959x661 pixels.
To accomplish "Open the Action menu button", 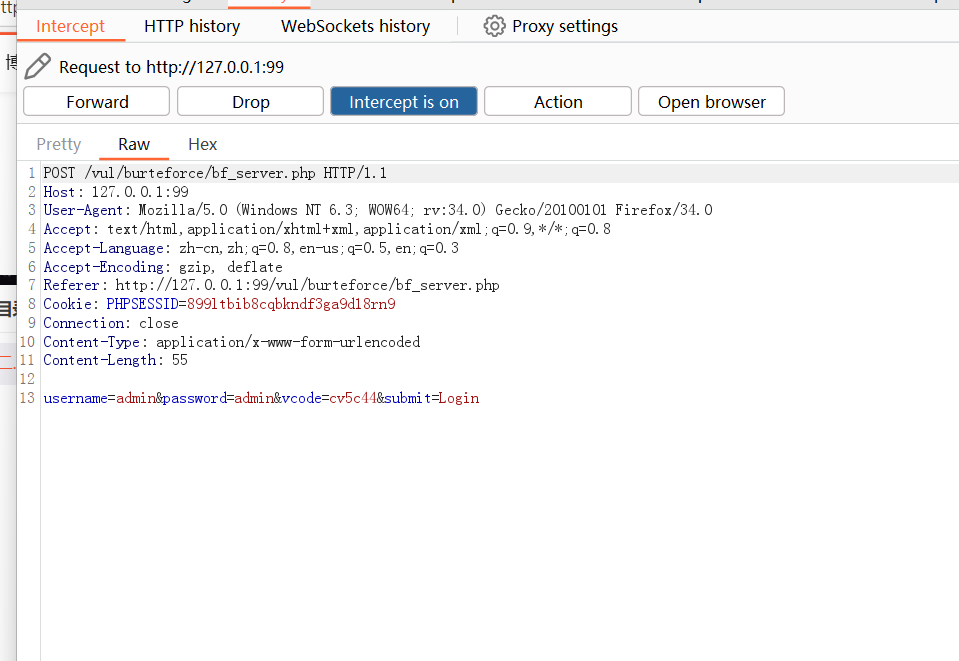I will [x=558, y=102].
